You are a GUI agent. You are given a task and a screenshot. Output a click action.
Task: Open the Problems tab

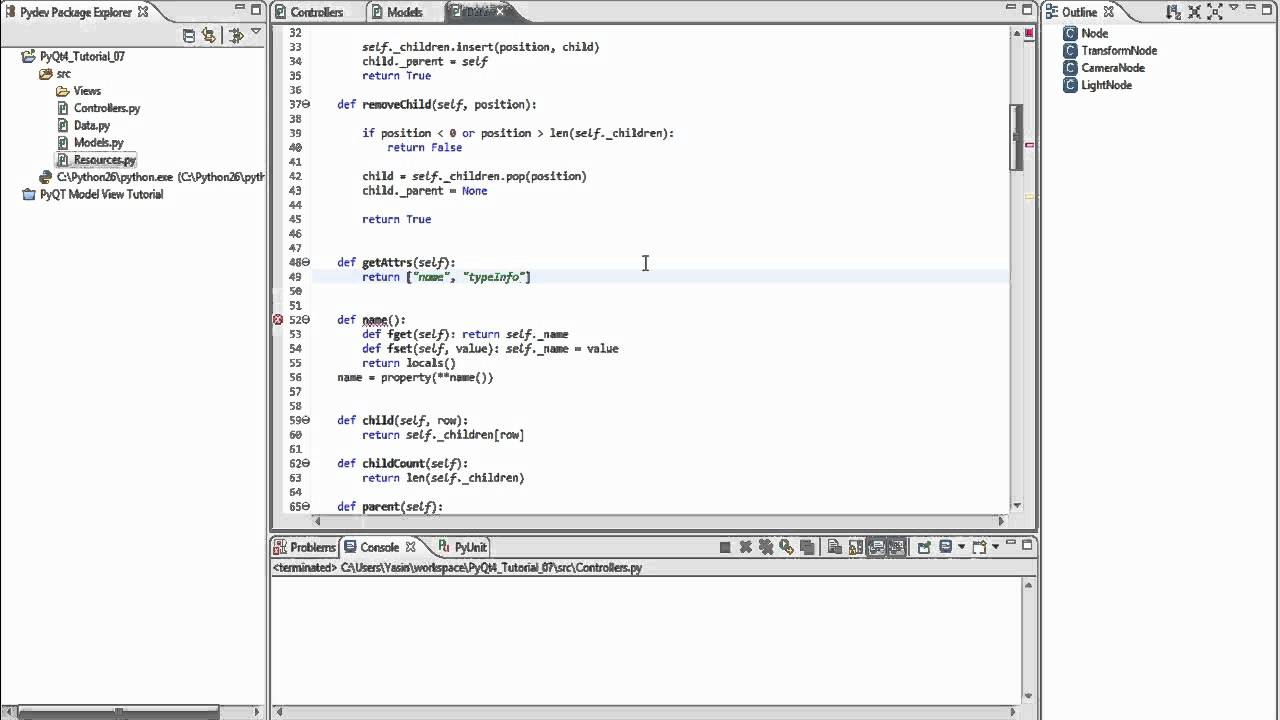pos(312,547)
